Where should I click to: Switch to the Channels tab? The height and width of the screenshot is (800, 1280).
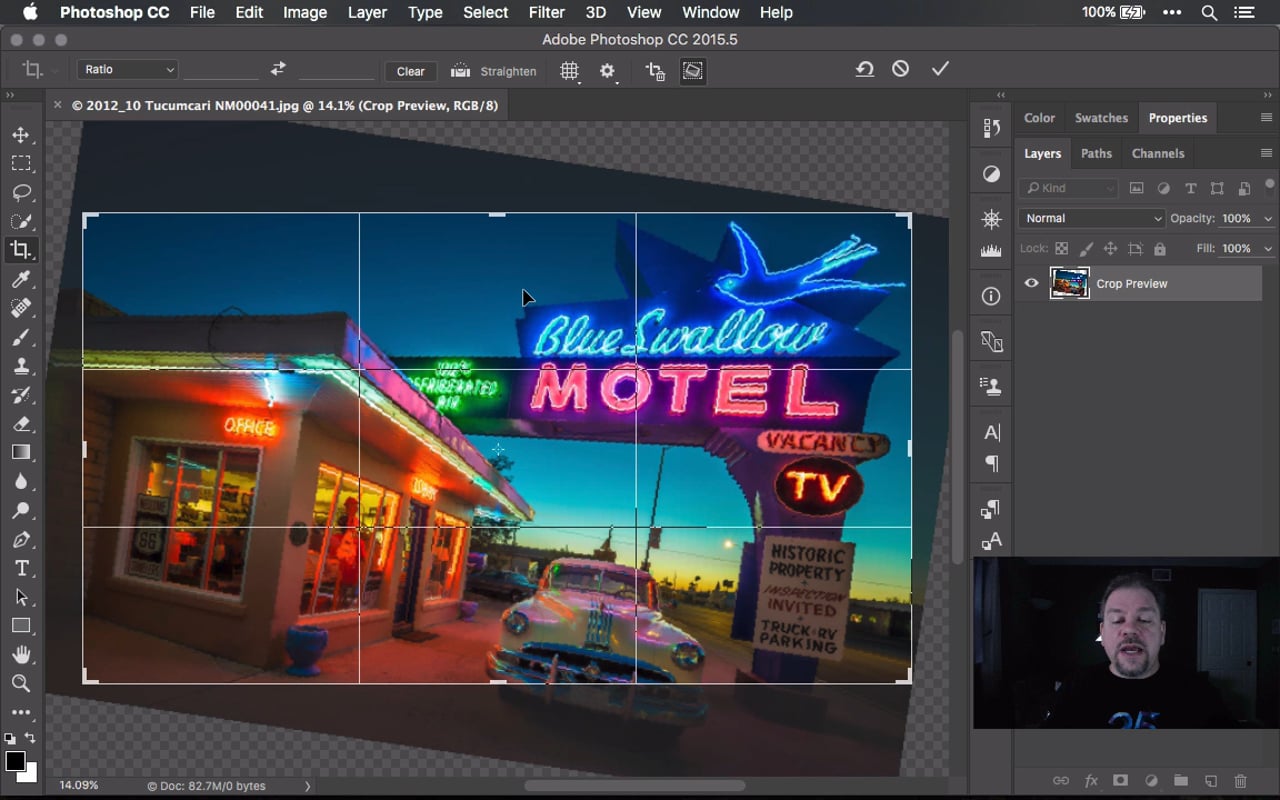click(x=1158, y=153)
